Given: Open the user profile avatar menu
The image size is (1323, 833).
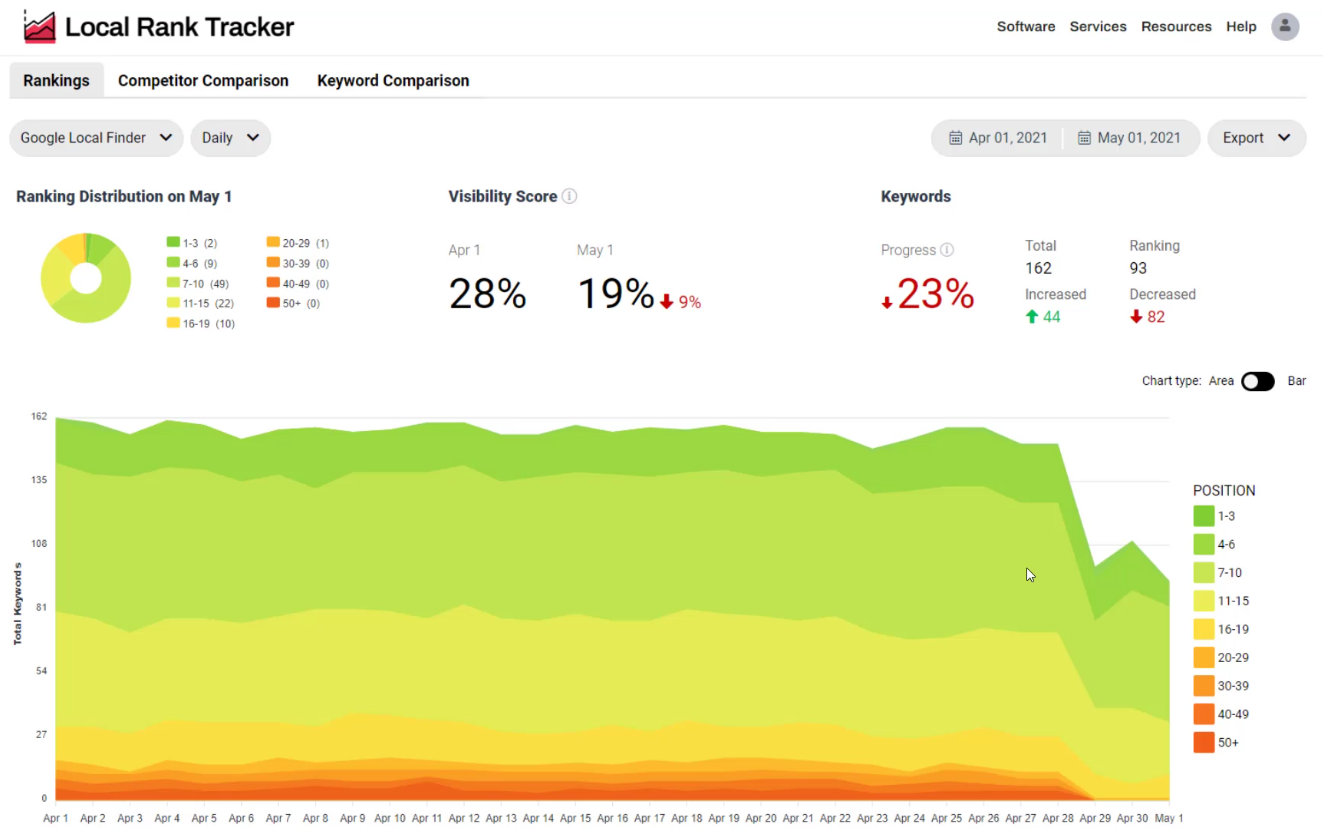Looking at the screenshot, I should pos(1285,27).
